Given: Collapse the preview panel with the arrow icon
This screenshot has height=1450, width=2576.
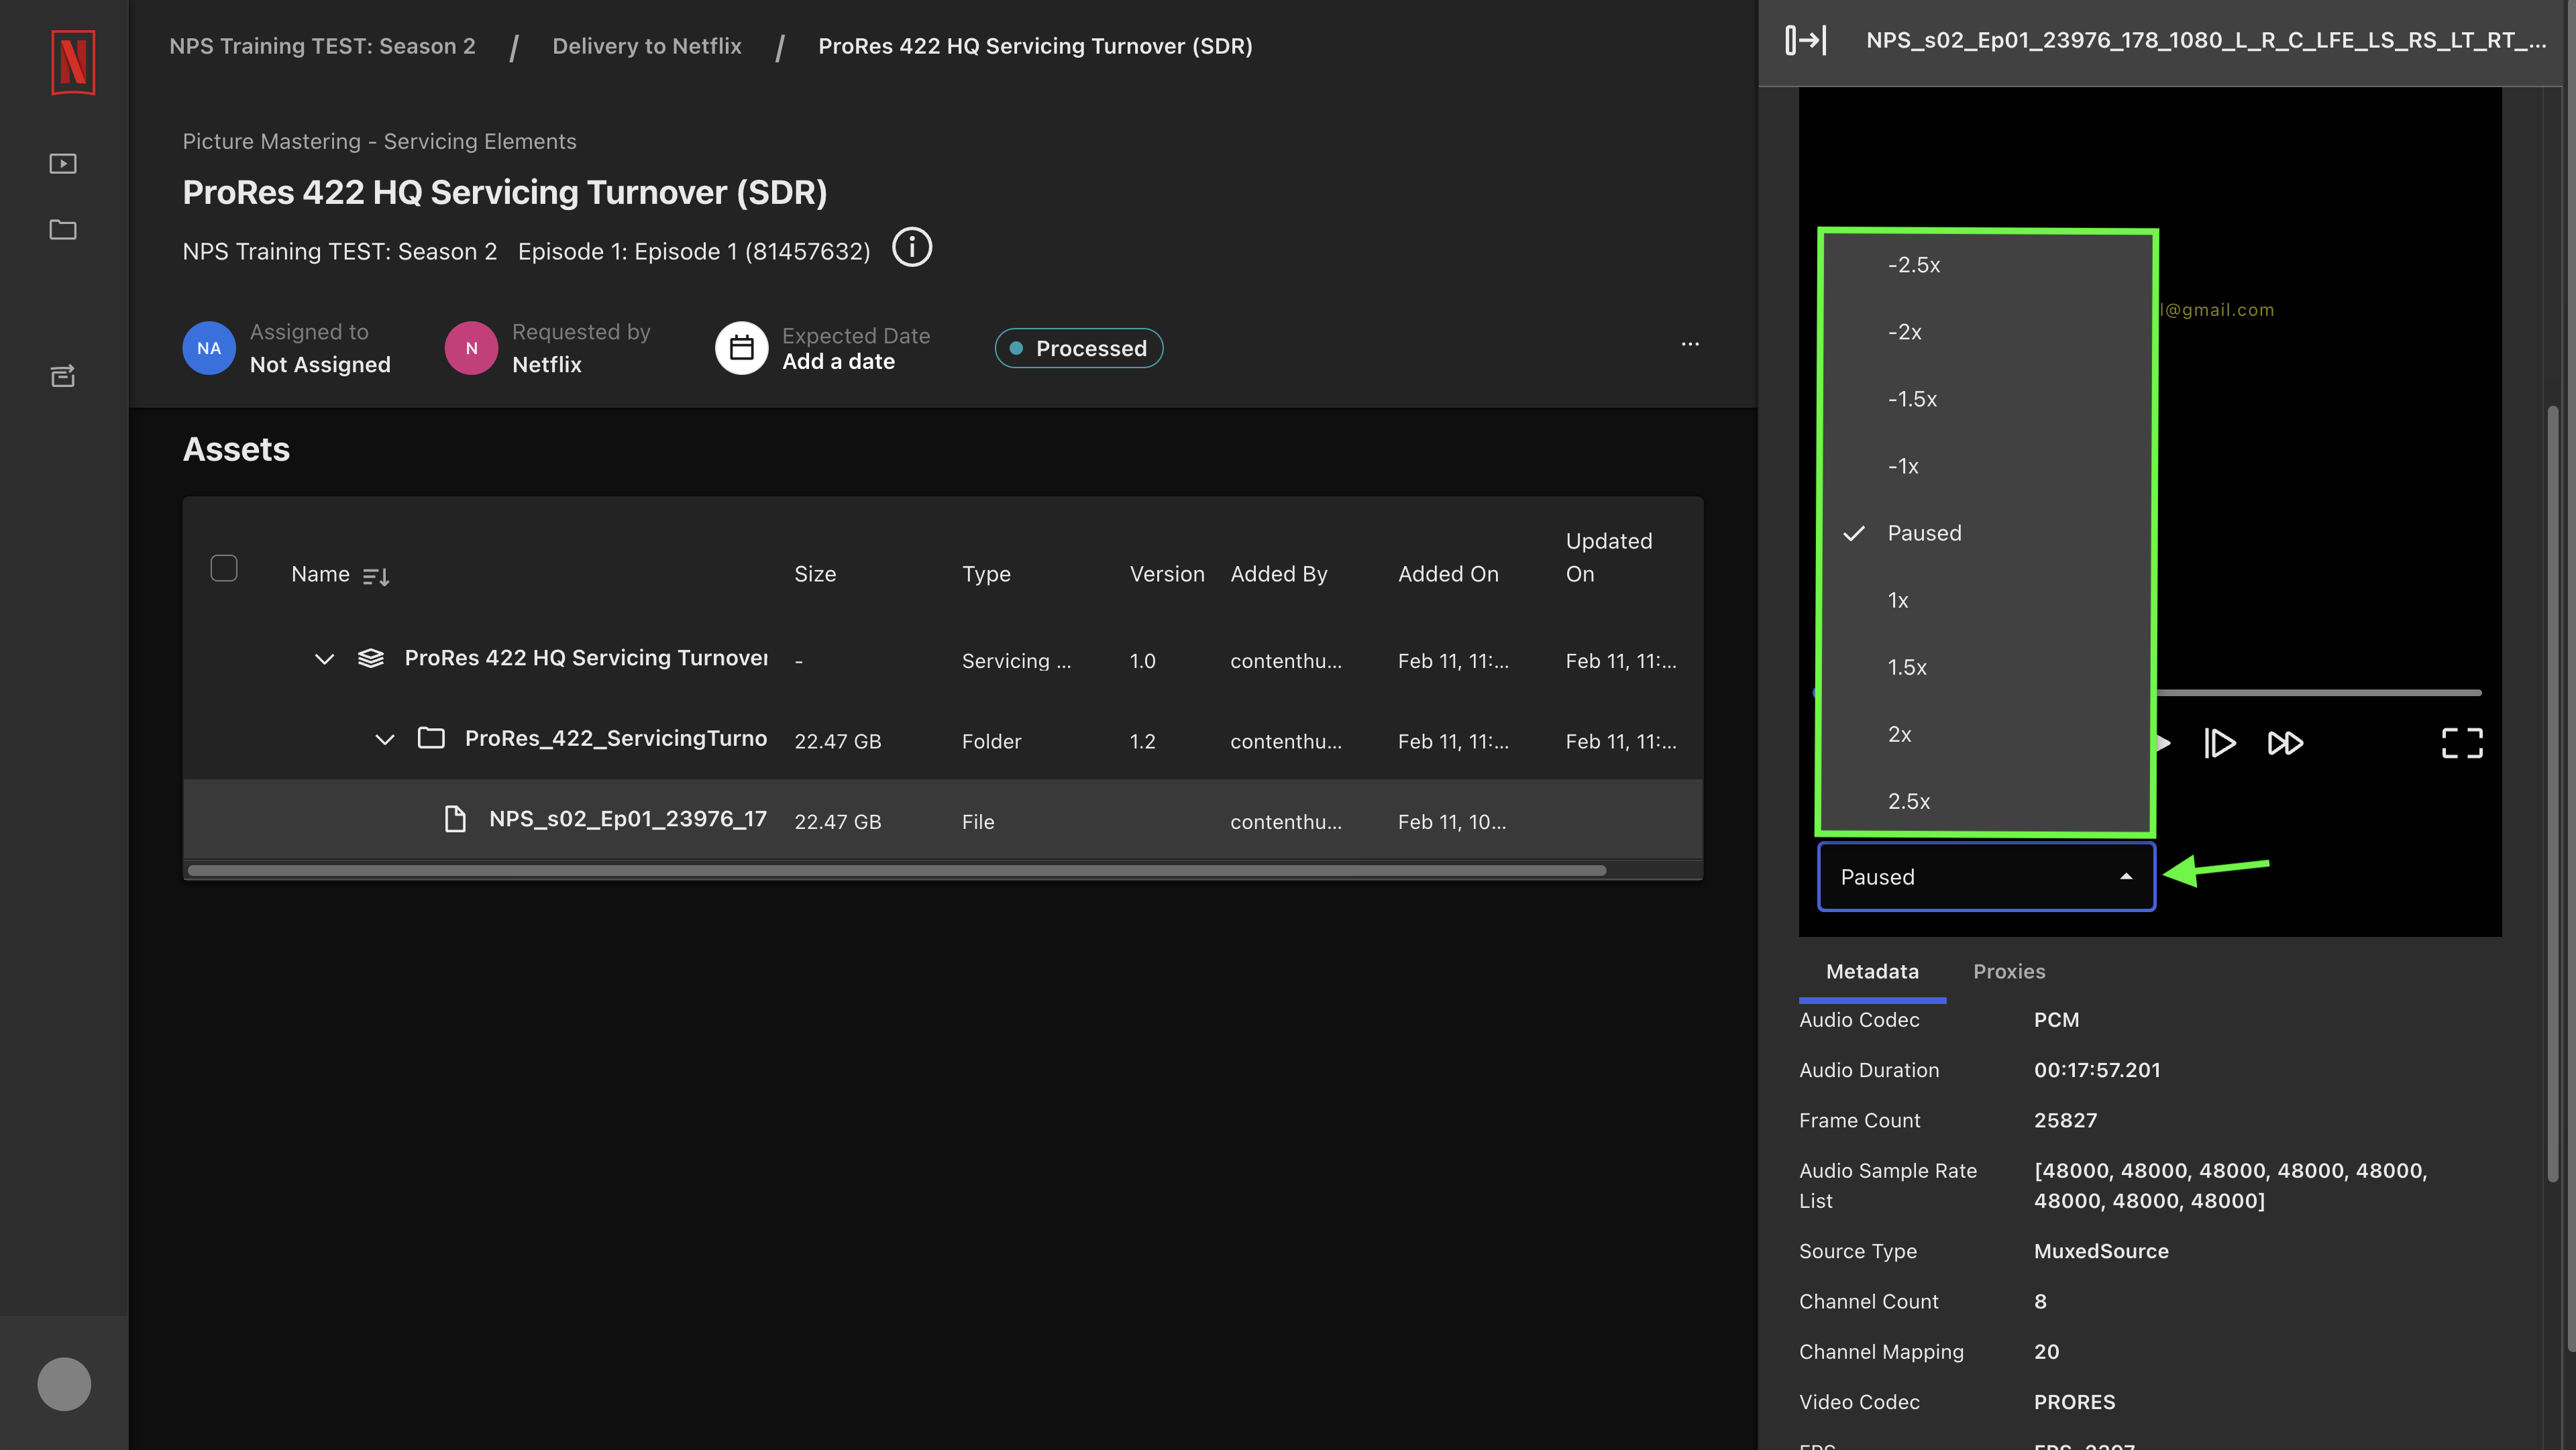Looking at the screenshot, I should point(1806,40).
